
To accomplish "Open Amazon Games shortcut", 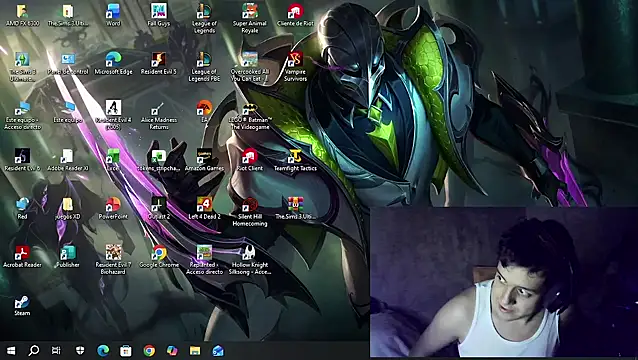I will pyautogui.click(x=204, y=159).
